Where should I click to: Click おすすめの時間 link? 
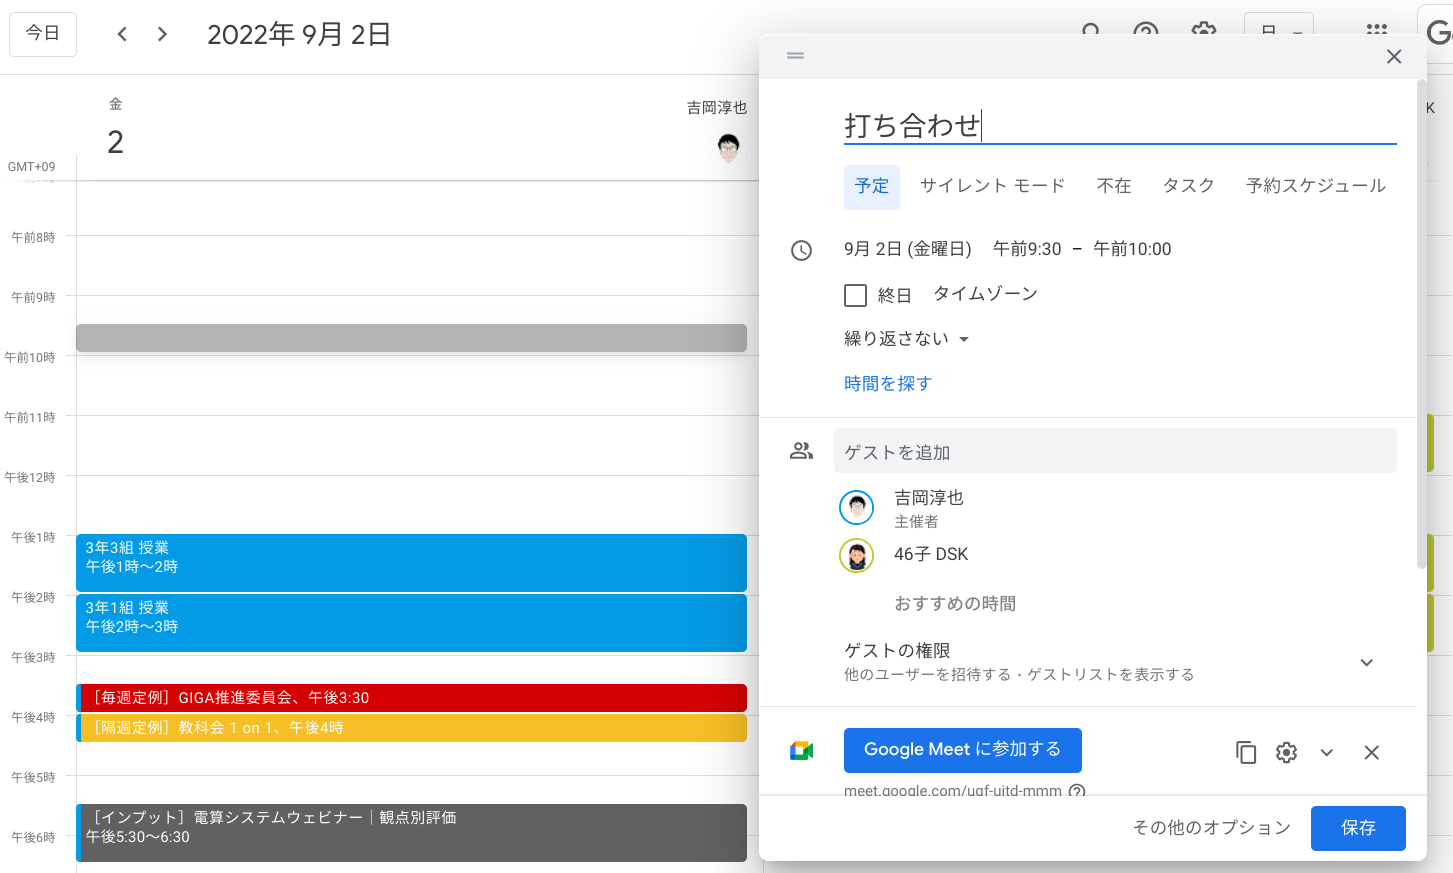(x=955, y=604)
